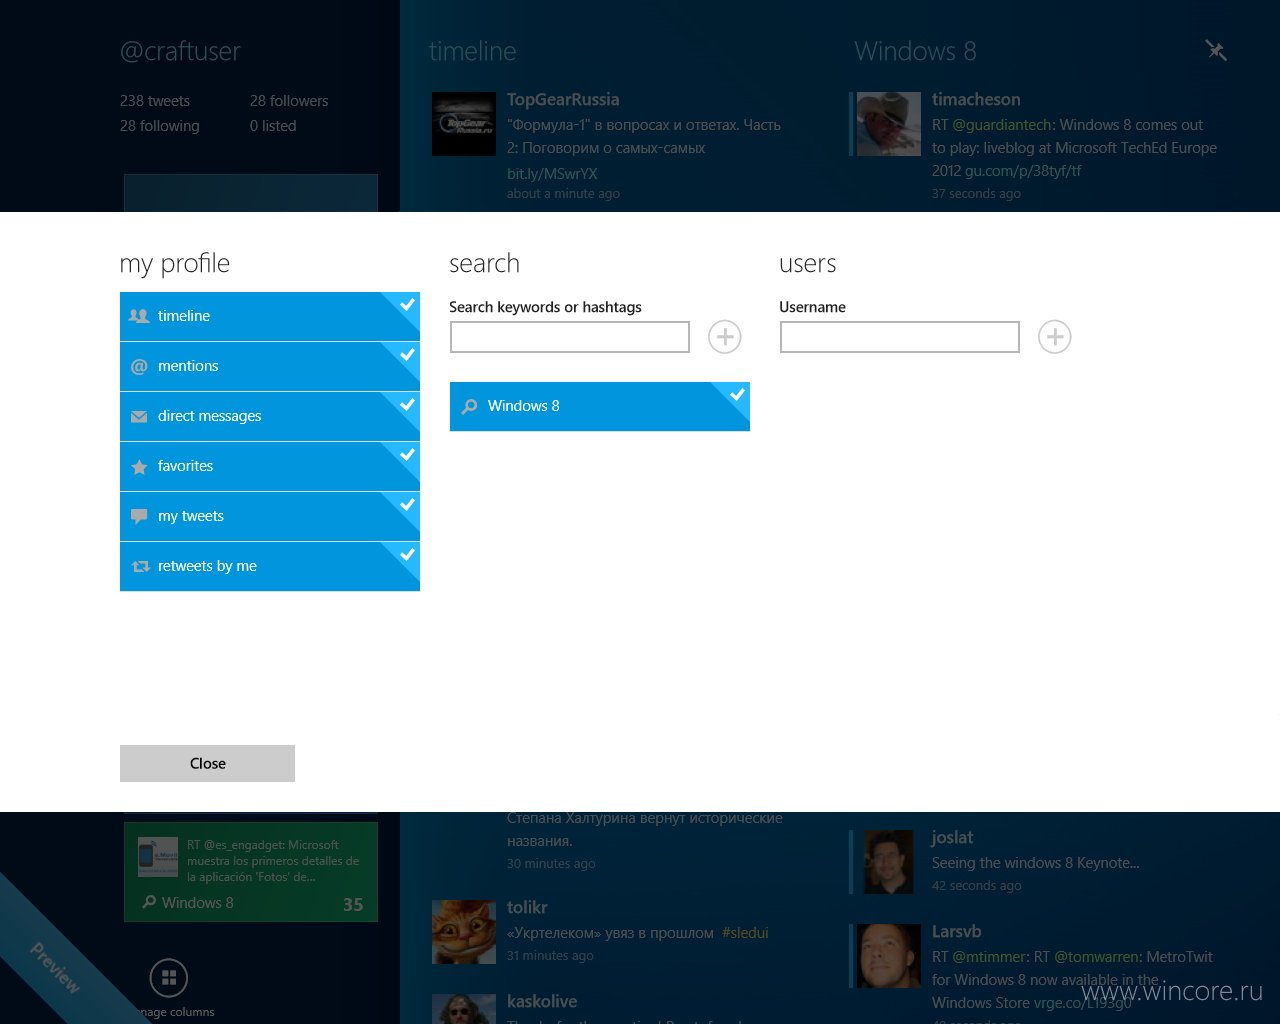Click the timeline column heading
The height and width of the screenshot is (1024, 1280).
click(473, 51)
